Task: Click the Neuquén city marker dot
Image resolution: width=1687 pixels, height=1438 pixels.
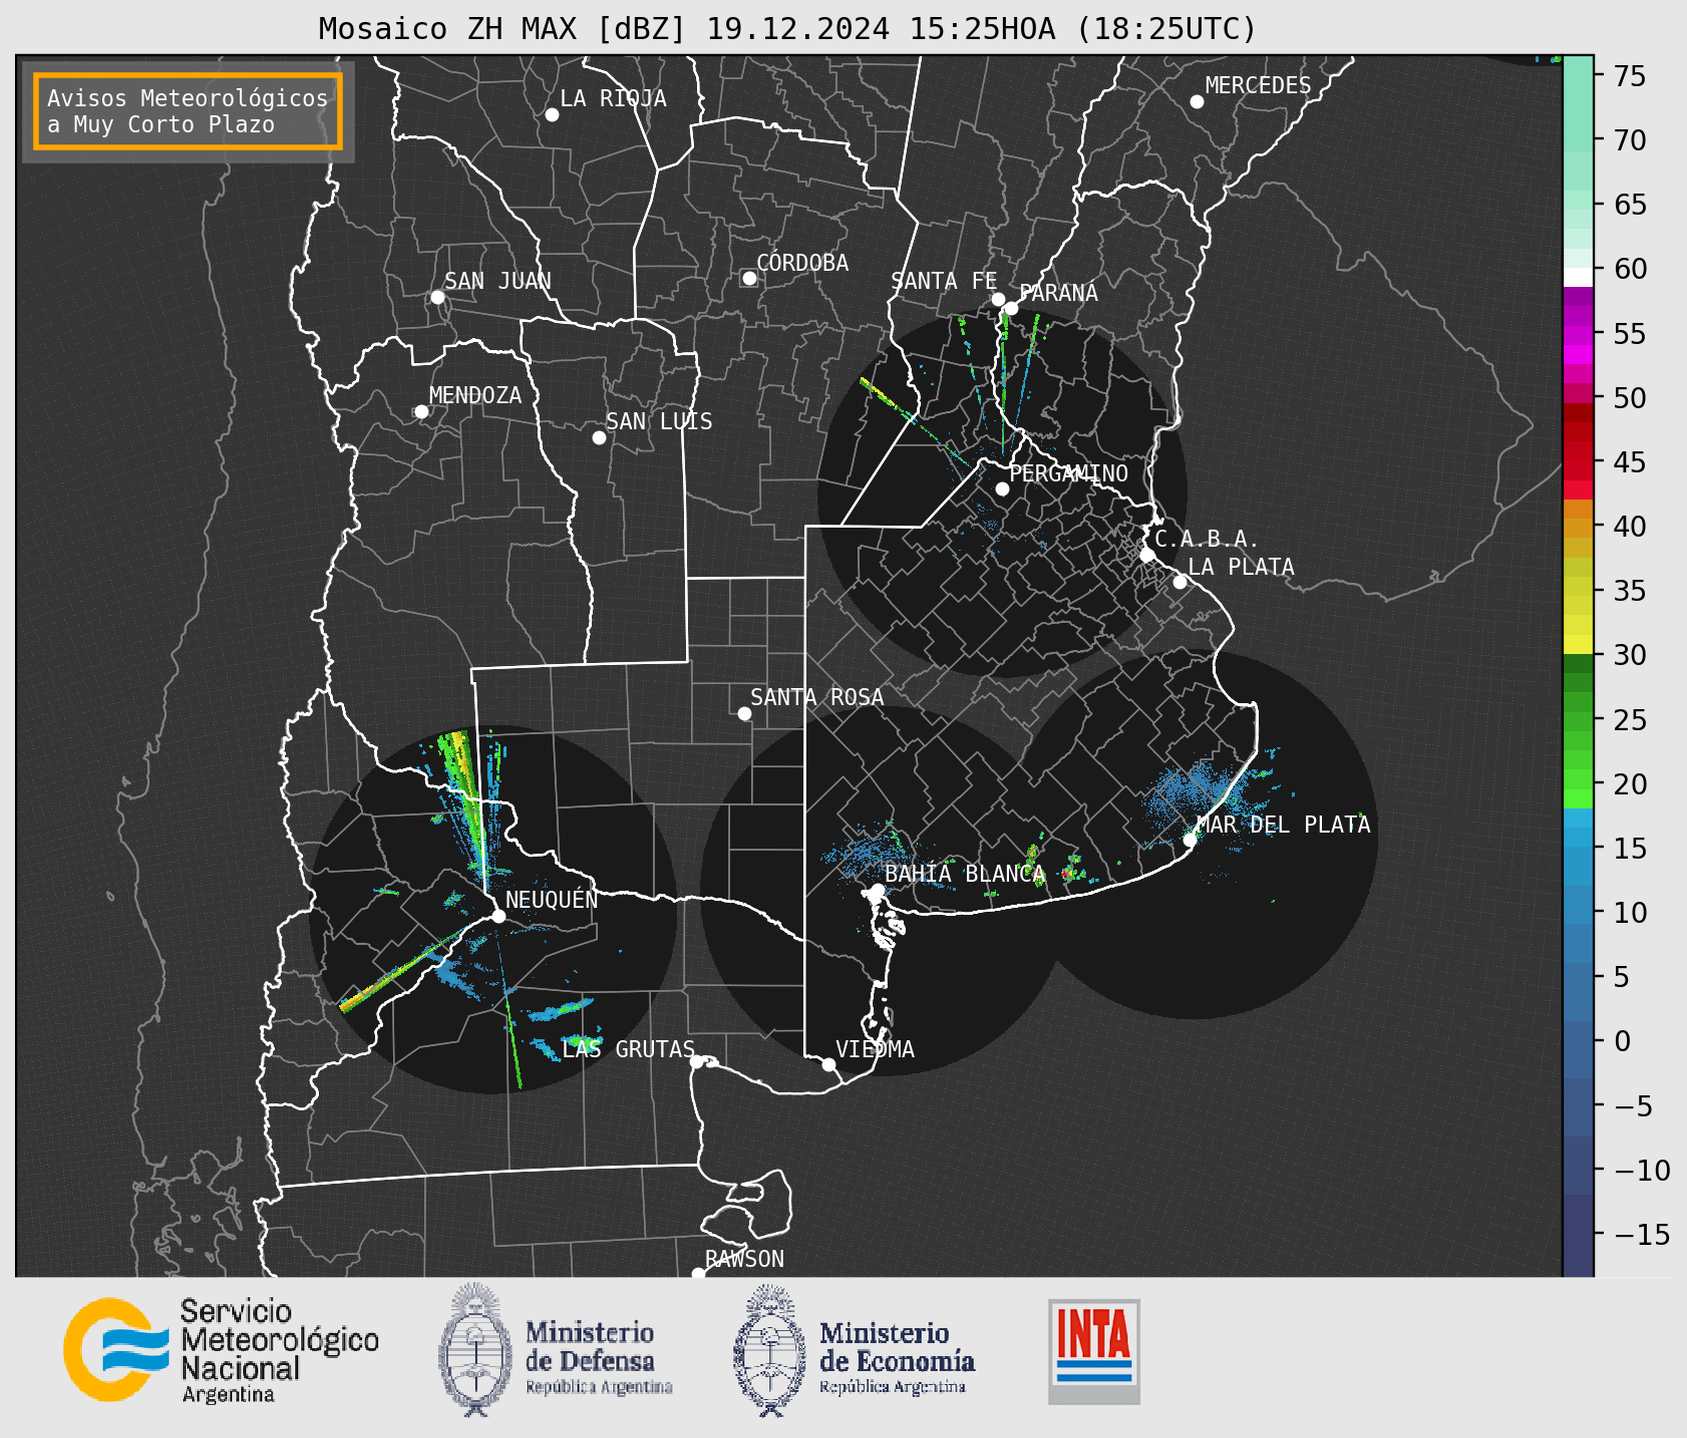Action: click(x=499, y=916)
